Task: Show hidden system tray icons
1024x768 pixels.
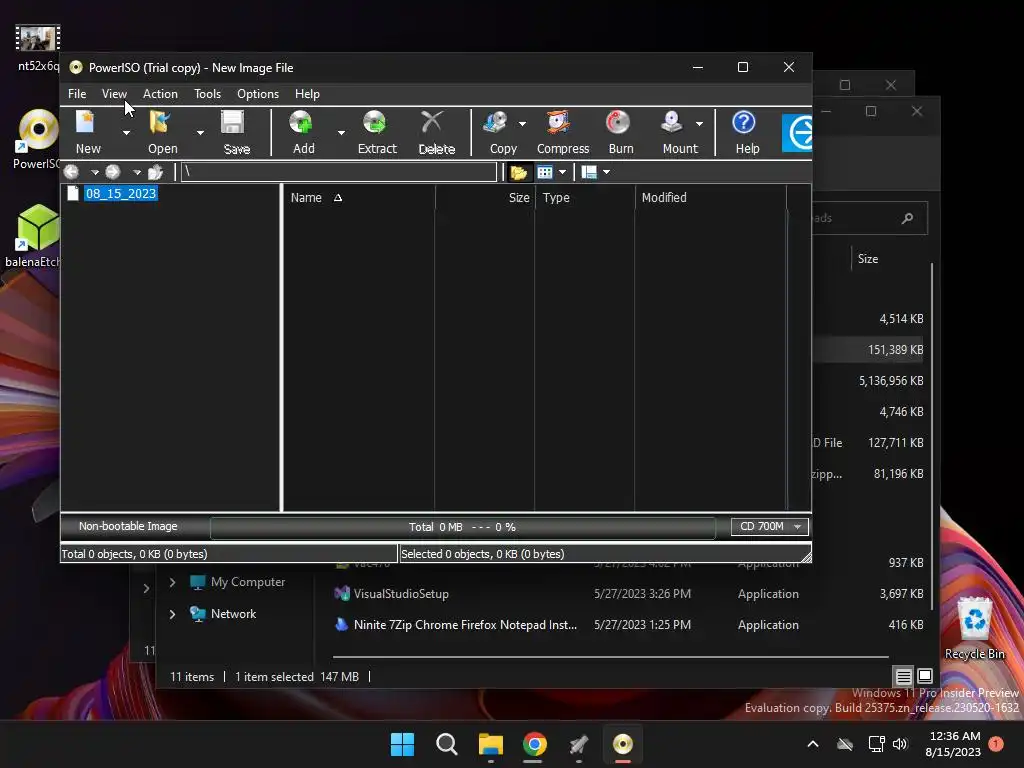Action: 813,744
